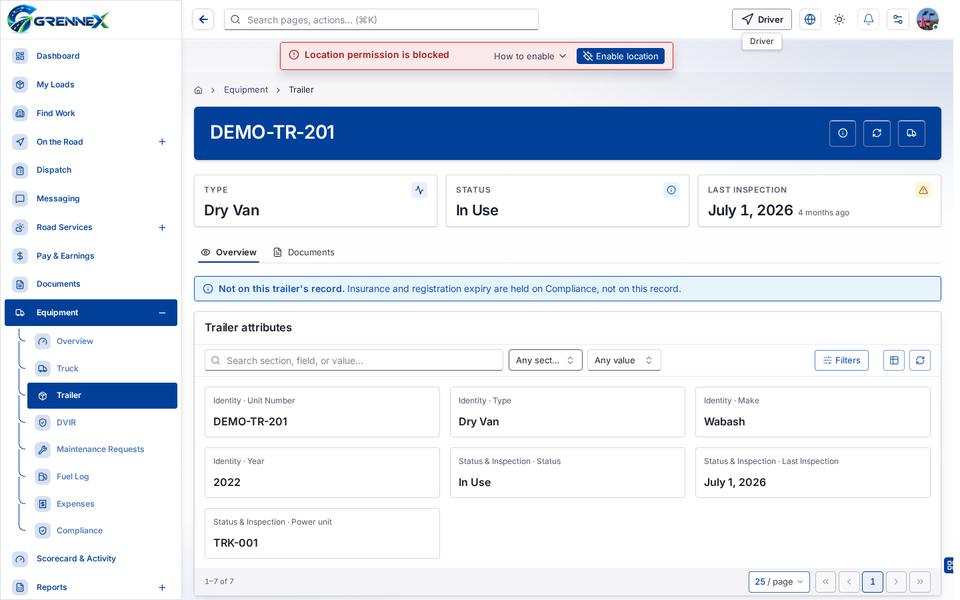Open the notifications bell
Viewport: 960px width, 600px height.
(868, 20)
